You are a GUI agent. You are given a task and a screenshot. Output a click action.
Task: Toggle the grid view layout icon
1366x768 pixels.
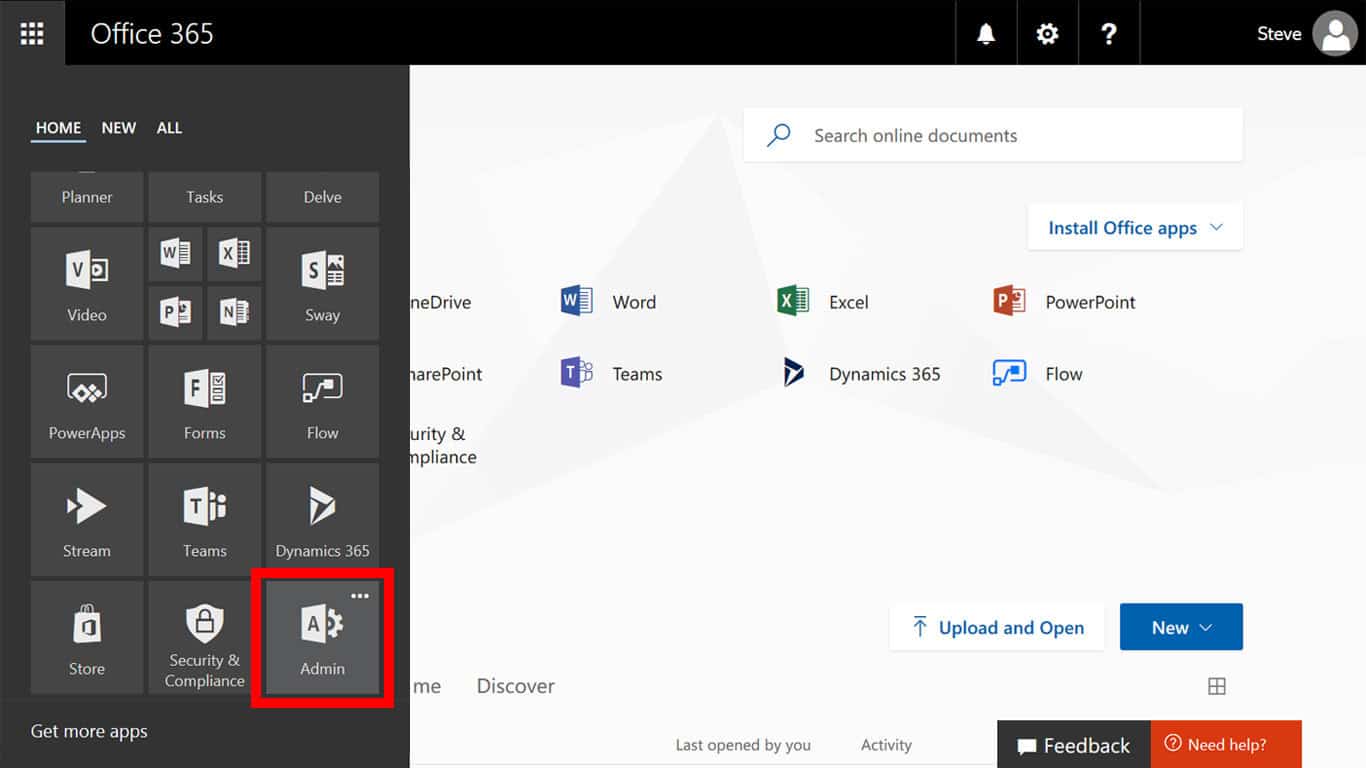[x=1216, y=686]
